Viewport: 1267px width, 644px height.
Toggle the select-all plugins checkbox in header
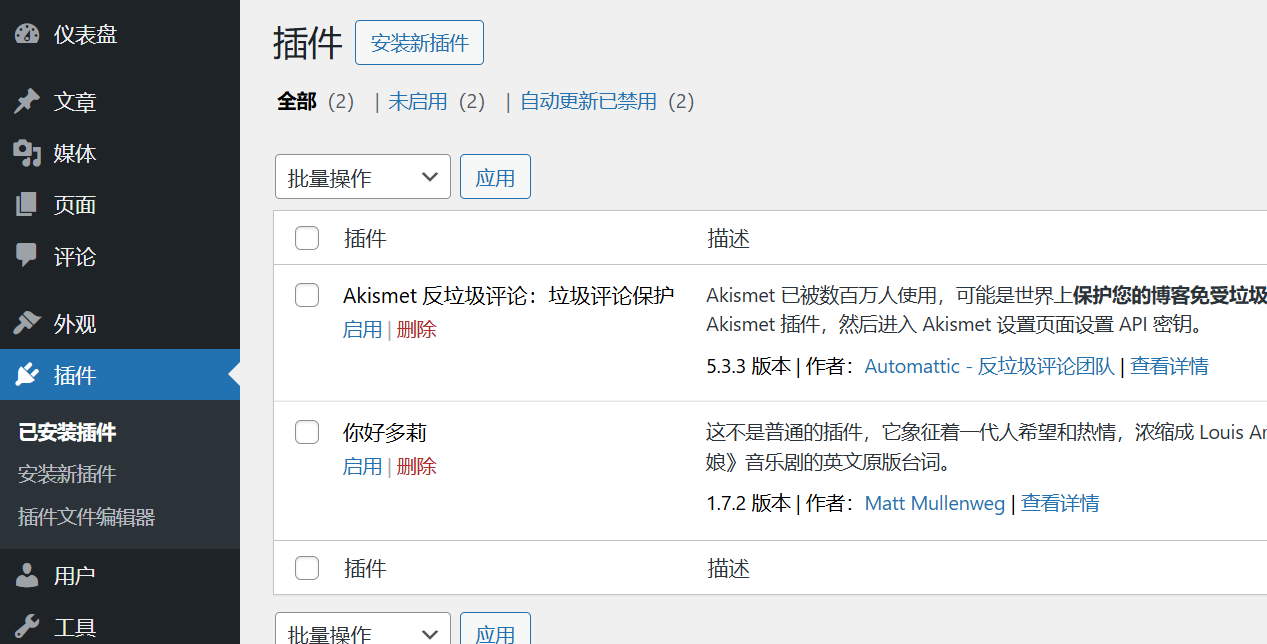coord(306,238)
